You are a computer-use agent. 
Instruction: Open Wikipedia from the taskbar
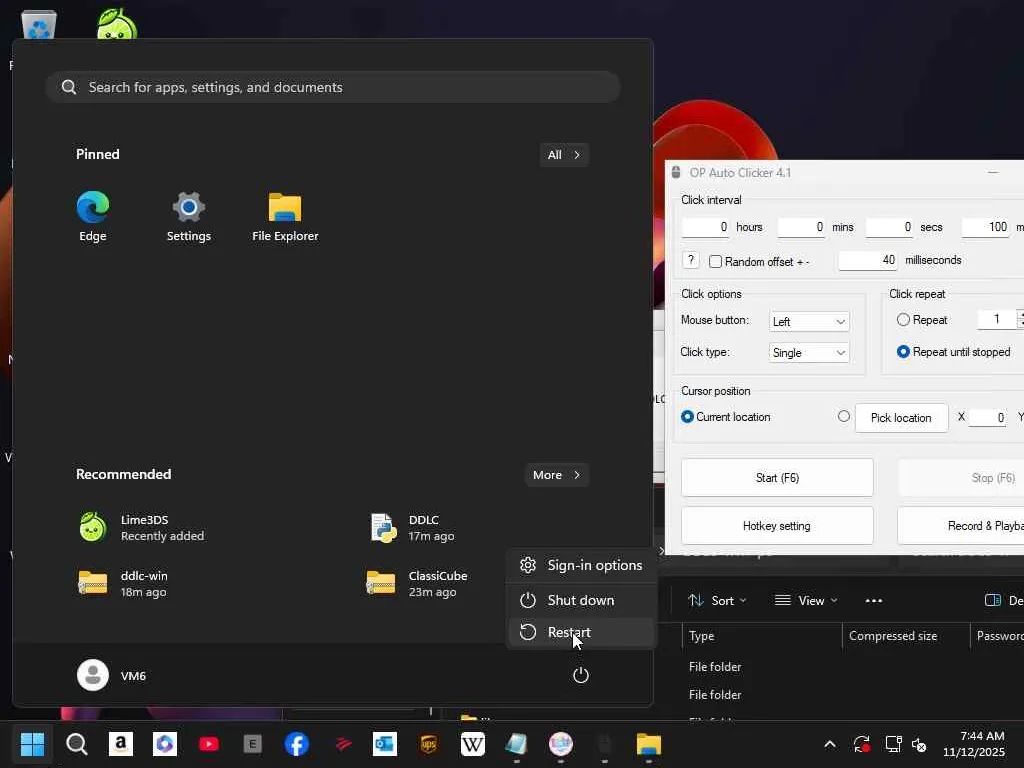[473, 744]
